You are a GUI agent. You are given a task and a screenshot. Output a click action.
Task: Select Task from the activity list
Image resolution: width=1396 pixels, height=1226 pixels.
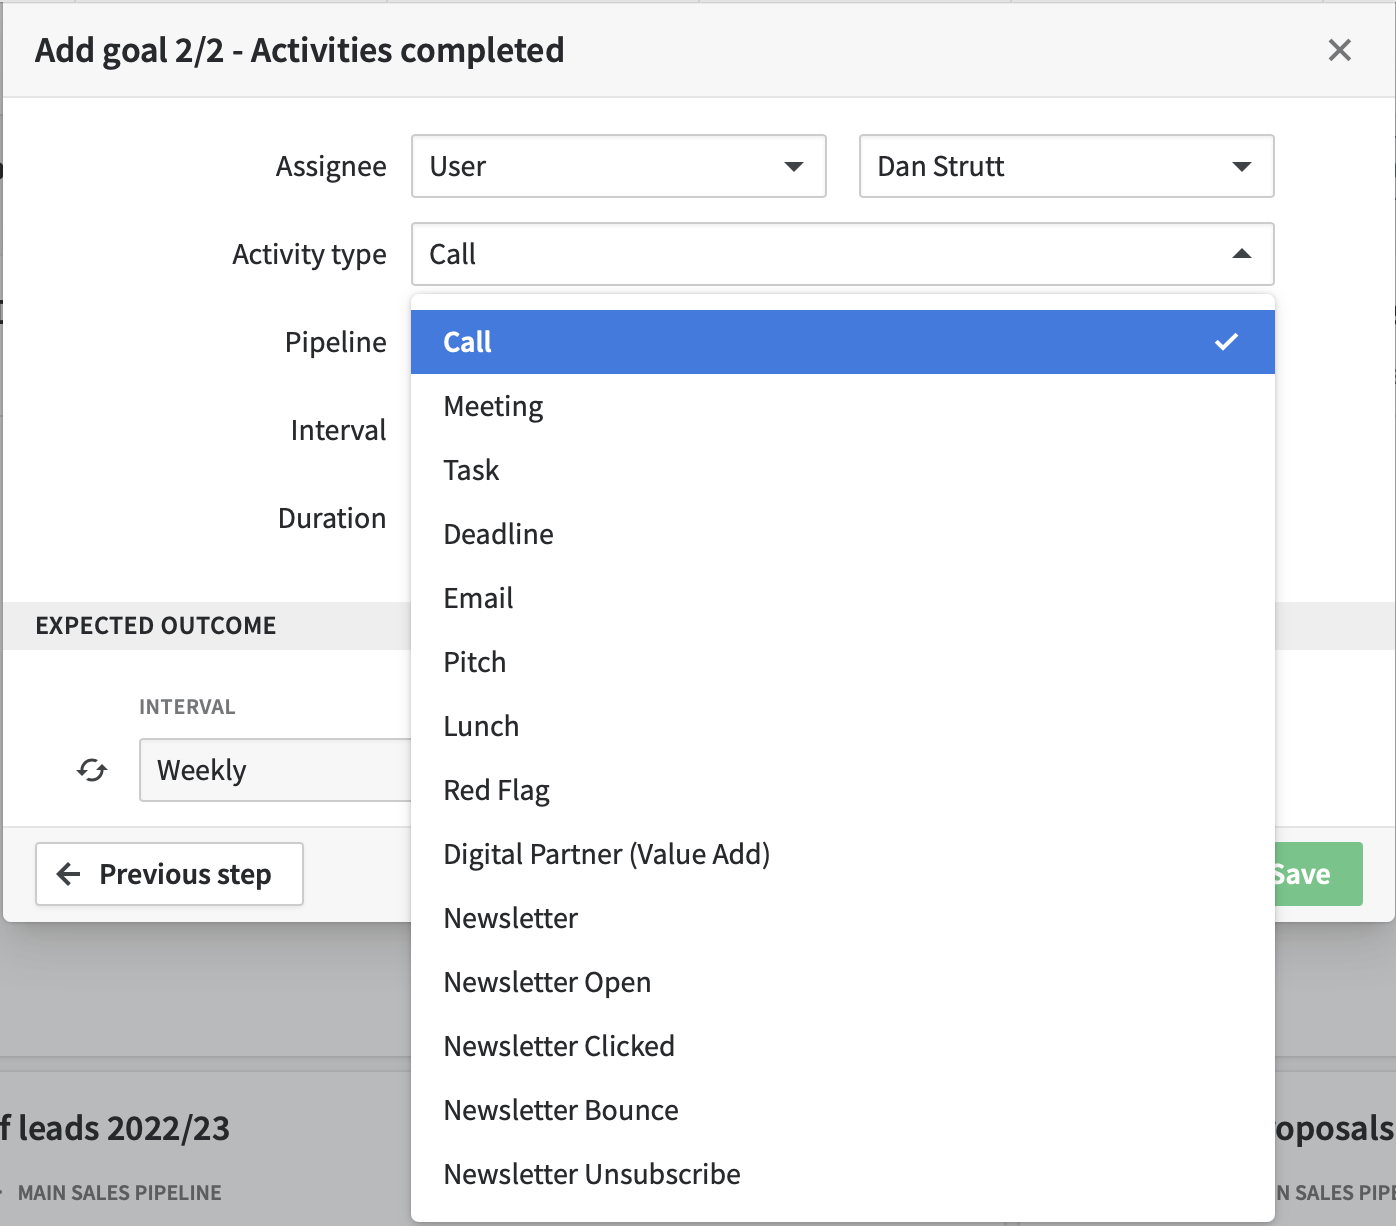tap(471, 470)
